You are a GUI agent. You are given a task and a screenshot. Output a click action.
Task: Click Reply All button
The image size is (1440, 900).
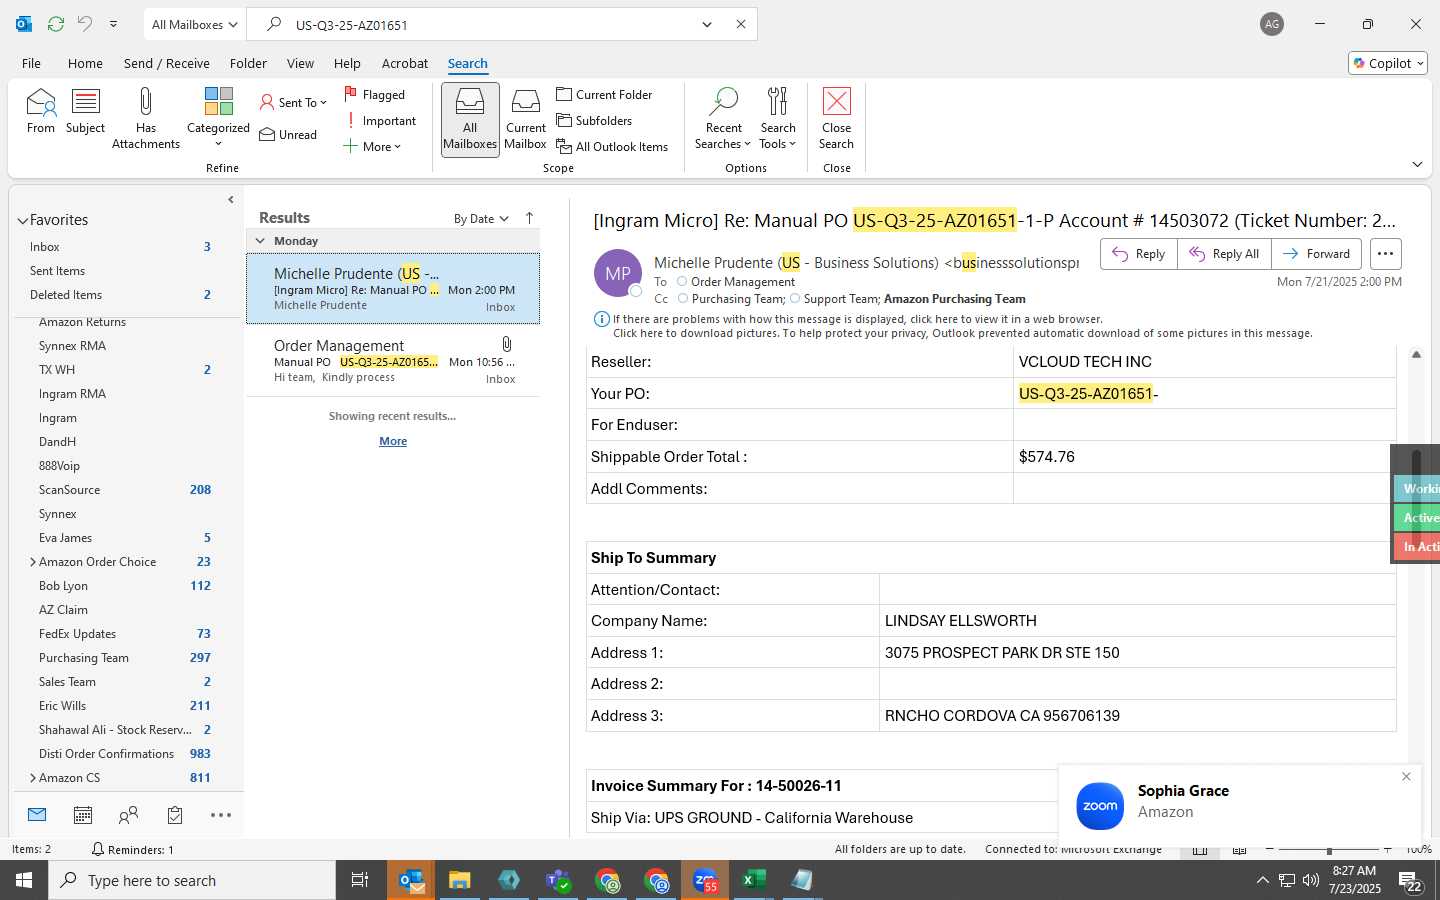pyautogui.click(x=1224, y=254)
